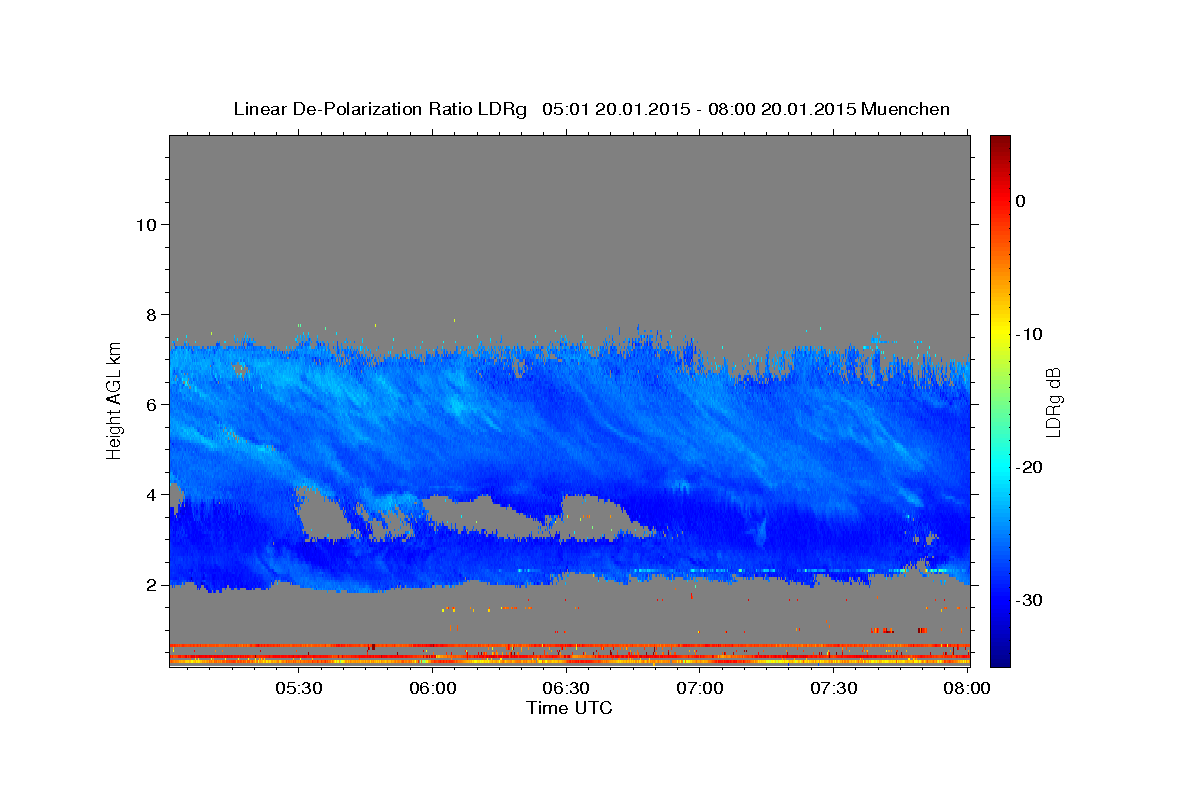Click the 06:30 time tick label
The image size is (1200, 800).
point(566,688)
